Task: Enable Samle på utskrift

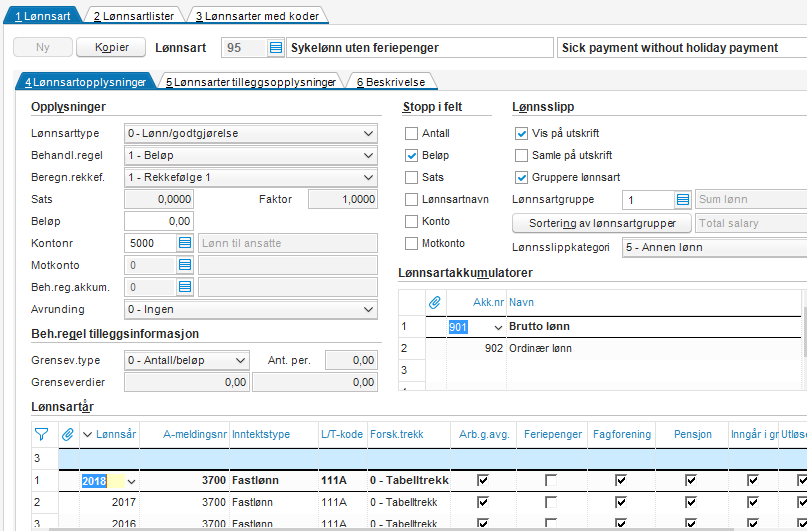Action: [x=521, y=155]
